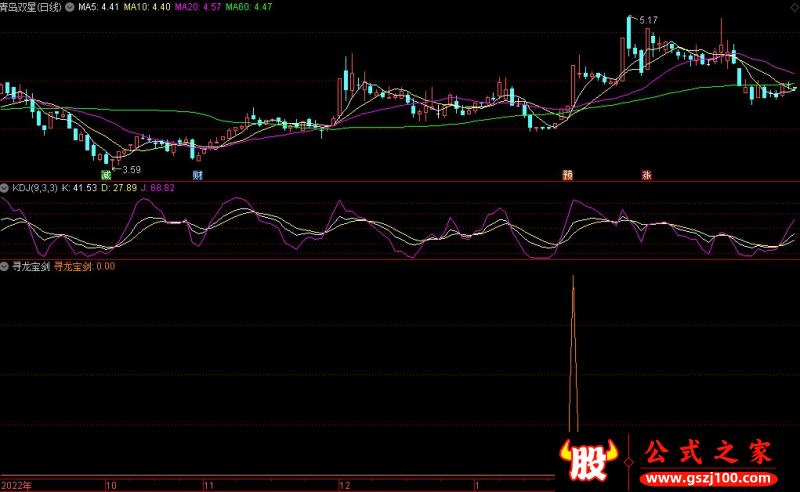Open the KDJ indicator dropdown arrow
Image resolution: width=800 pixels, height=492 pixels.
pos(5,187)
